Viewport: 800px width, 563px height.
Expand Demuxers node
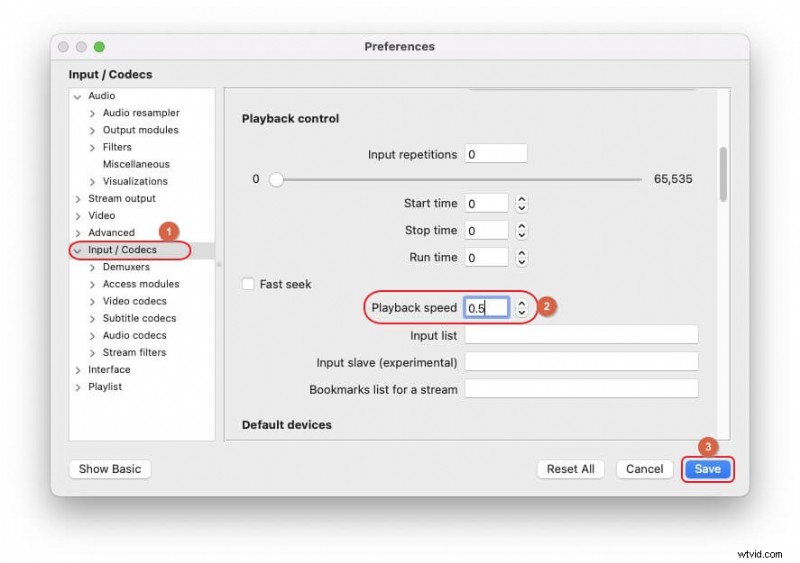point(92,267)
